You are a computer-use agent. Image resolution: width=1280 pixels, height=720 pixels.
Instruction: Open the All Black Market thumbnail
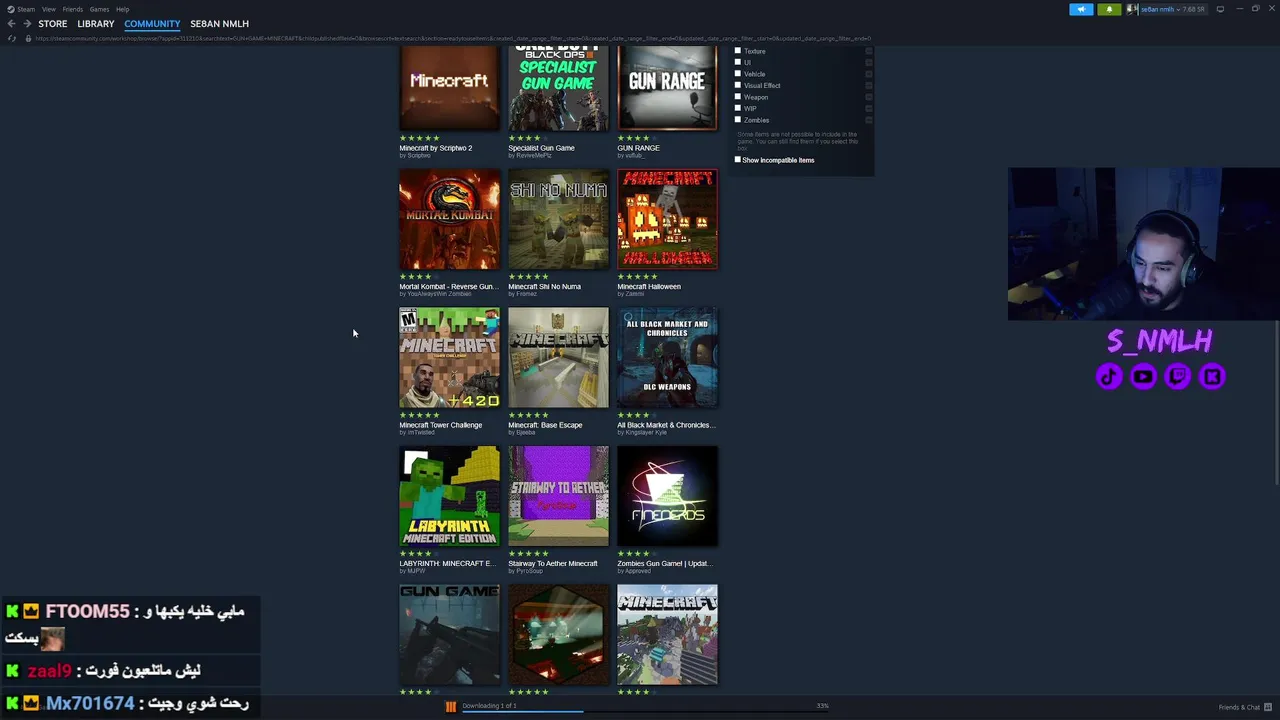point(667,358)
